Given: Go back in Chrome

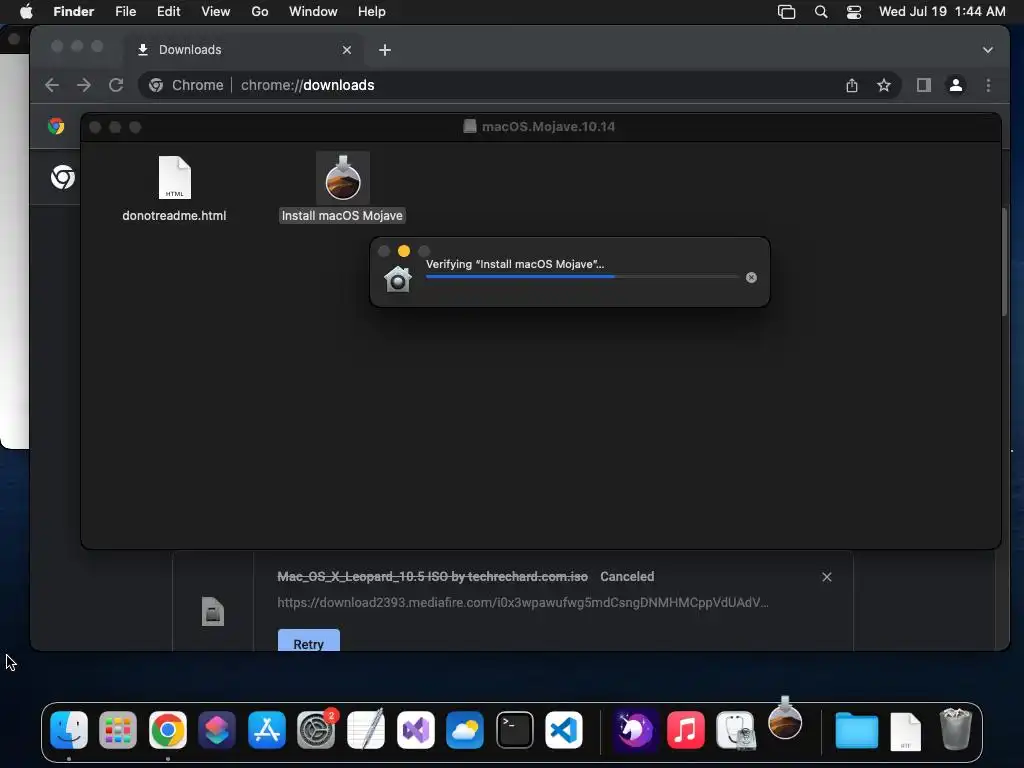Looking at the screenshot, I should click(52, 85).
